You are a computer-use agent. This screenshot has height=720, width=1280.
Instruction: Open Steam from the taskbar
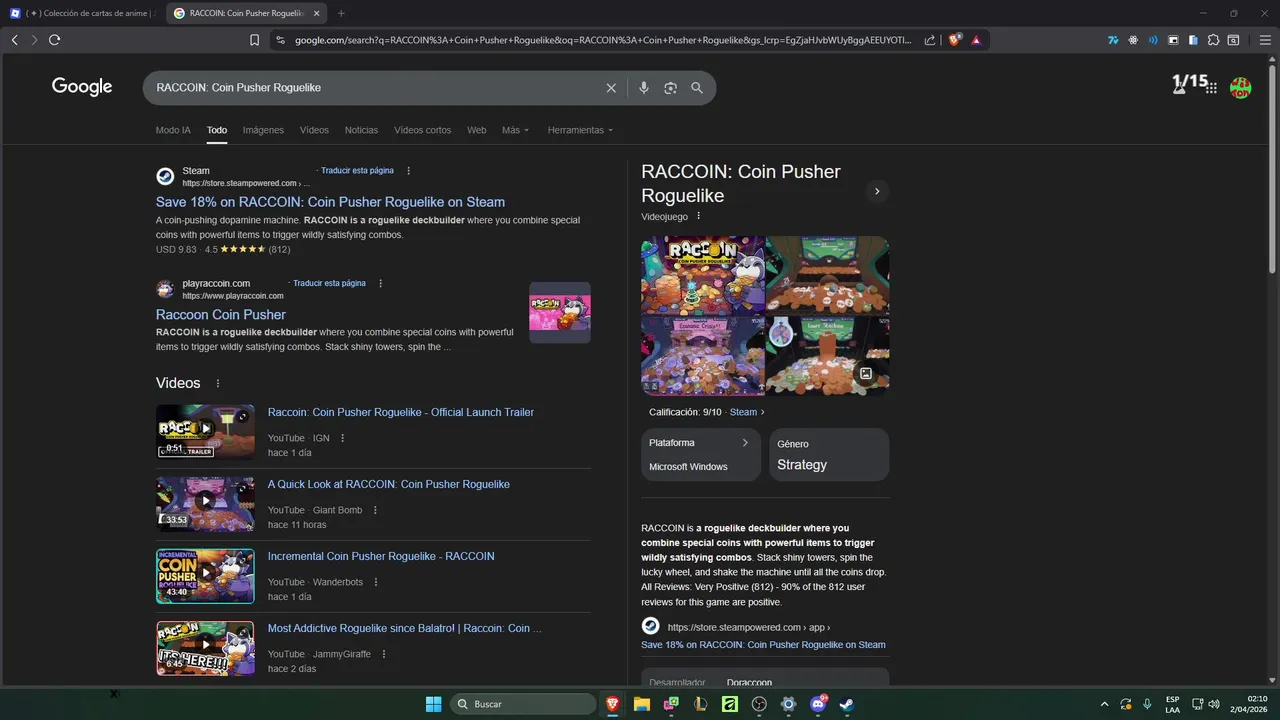pyautogui.click(x=847, y=704)
